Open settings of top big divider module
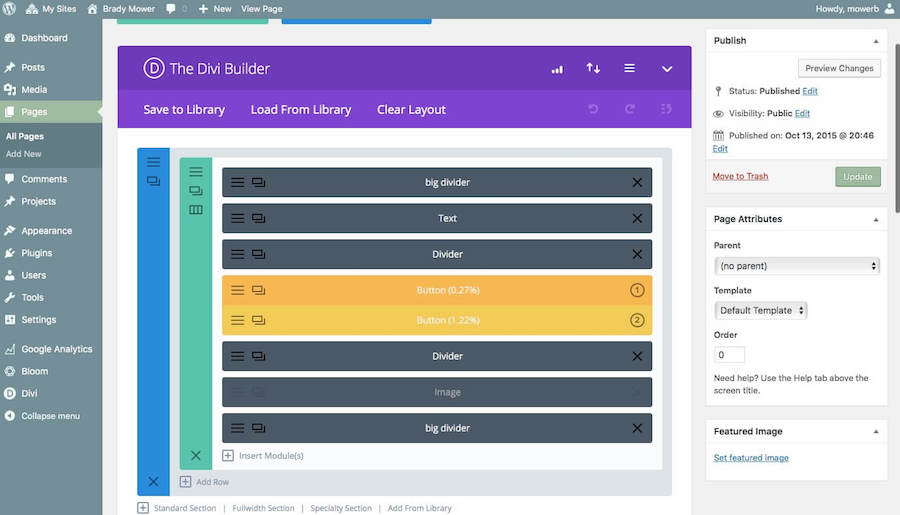 pyautogui.click(x=238, y=183)
